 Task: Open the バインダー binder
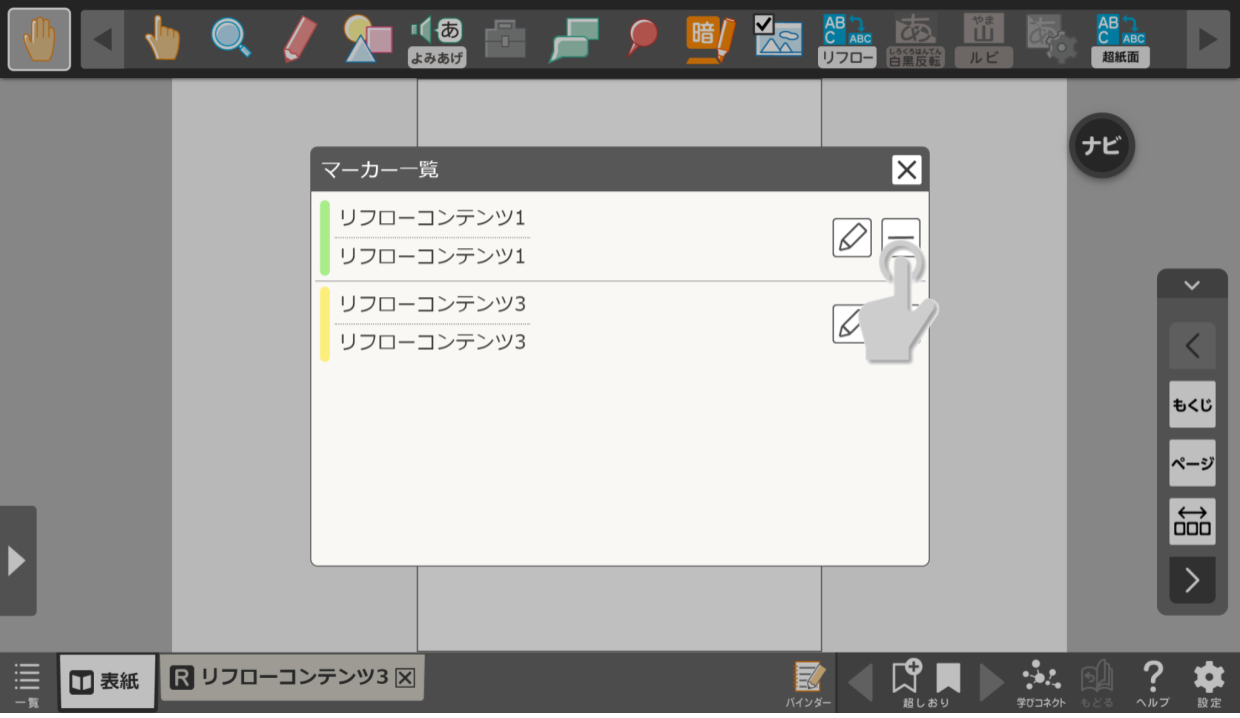tap(808, 682)
